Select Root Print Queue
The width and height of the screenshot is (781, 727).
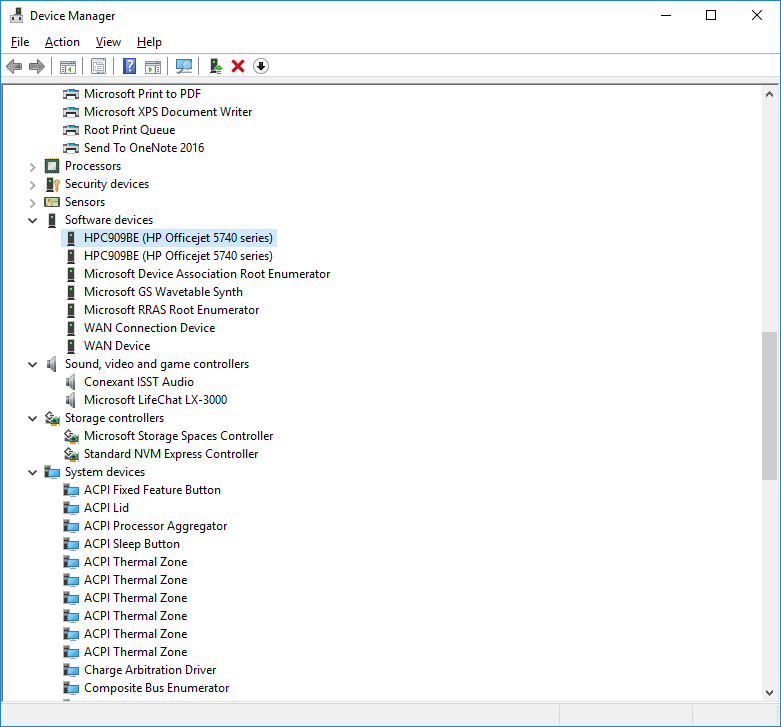pyautogui.click(x=130, y=130)
